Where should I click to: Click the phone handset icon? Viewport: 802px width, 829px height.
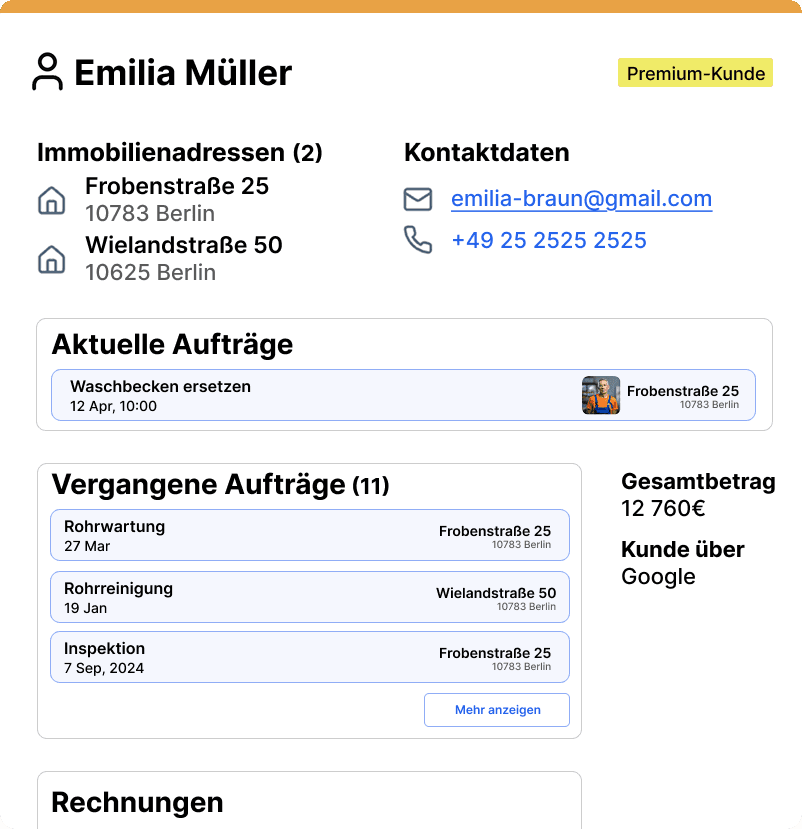tap(418, 240)
